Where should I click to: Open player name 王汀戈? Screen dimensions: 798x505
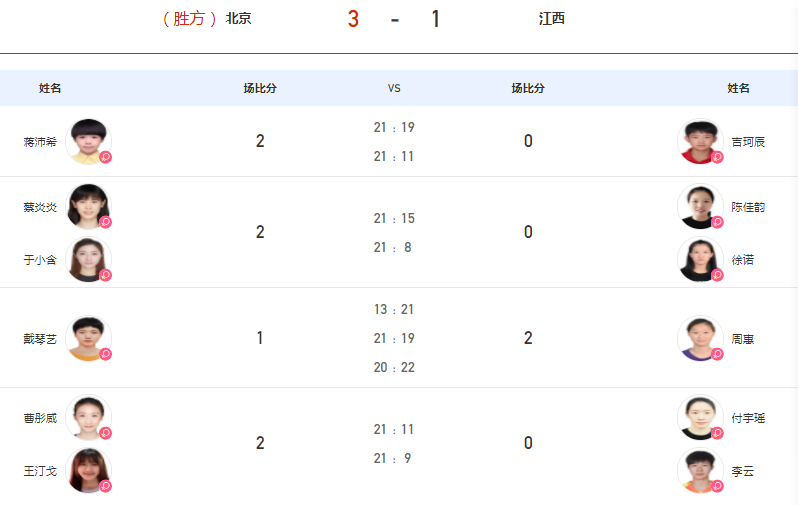coord(40,471)
